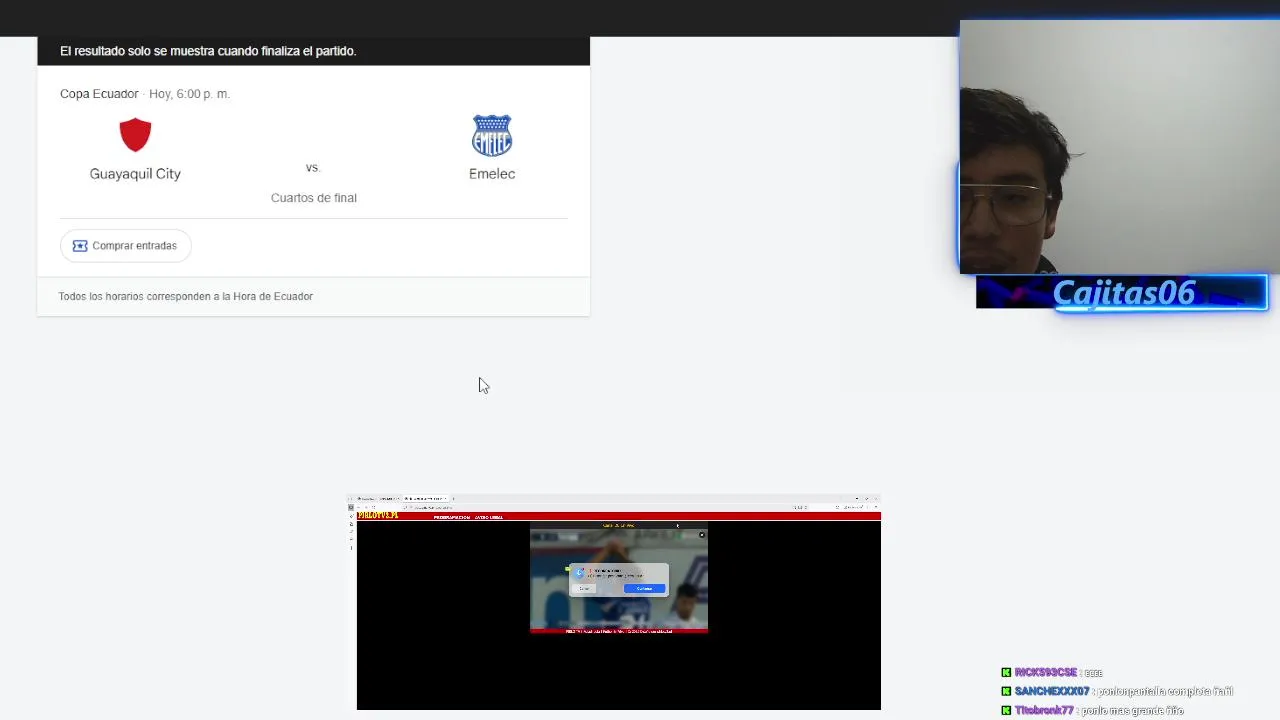Click the blue confirm button in embedded dialog

tap(644, 588)
